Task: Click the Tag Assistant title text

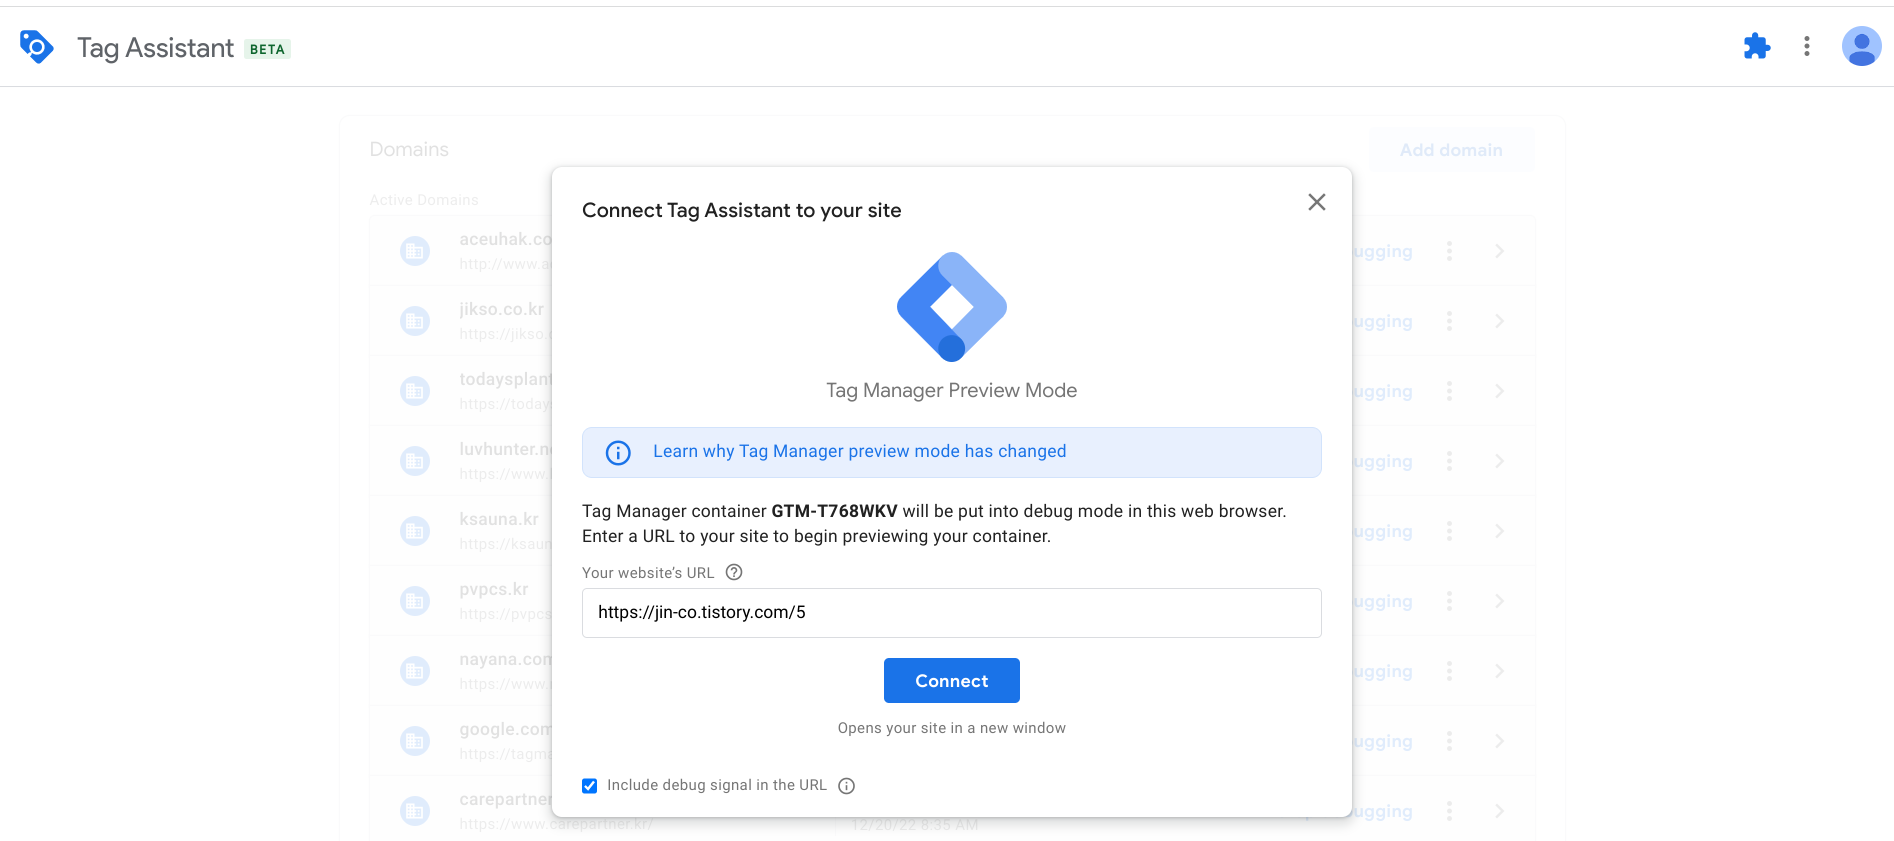Action: 155,48
